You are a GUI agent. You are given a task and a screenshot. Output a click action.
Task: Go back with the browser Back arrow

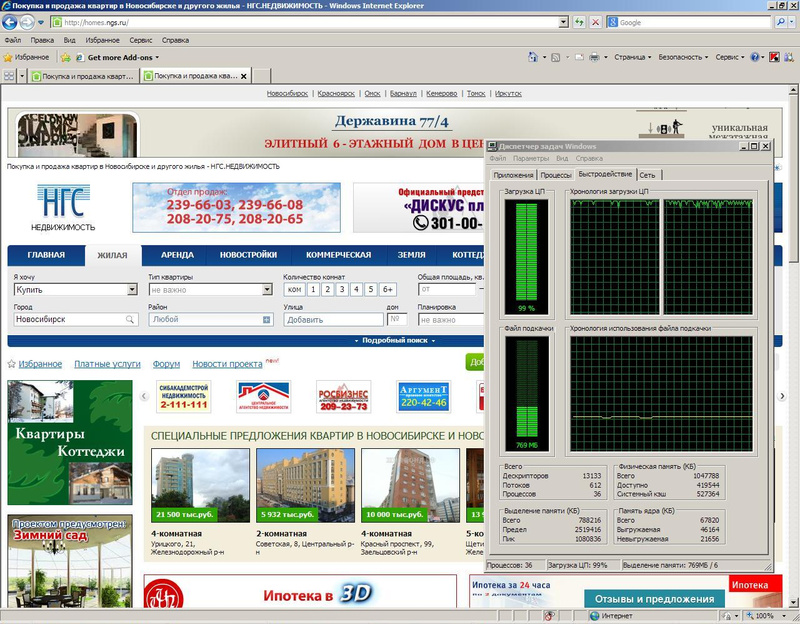click(10, 22)
